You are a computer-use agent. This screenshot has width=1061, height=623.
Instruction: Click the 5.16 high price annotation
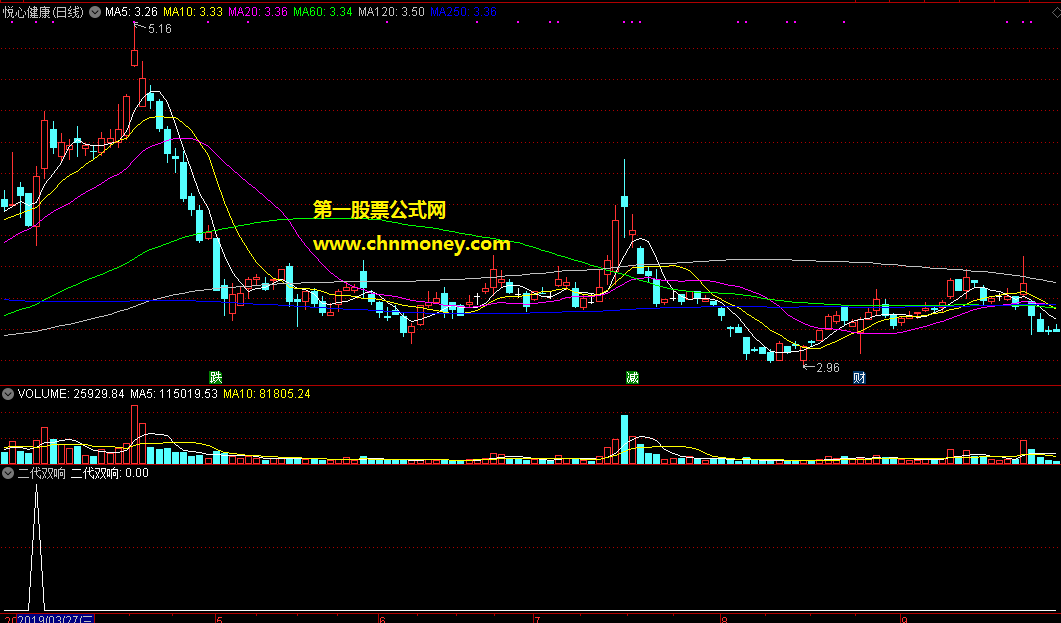(x=160, y=29)
